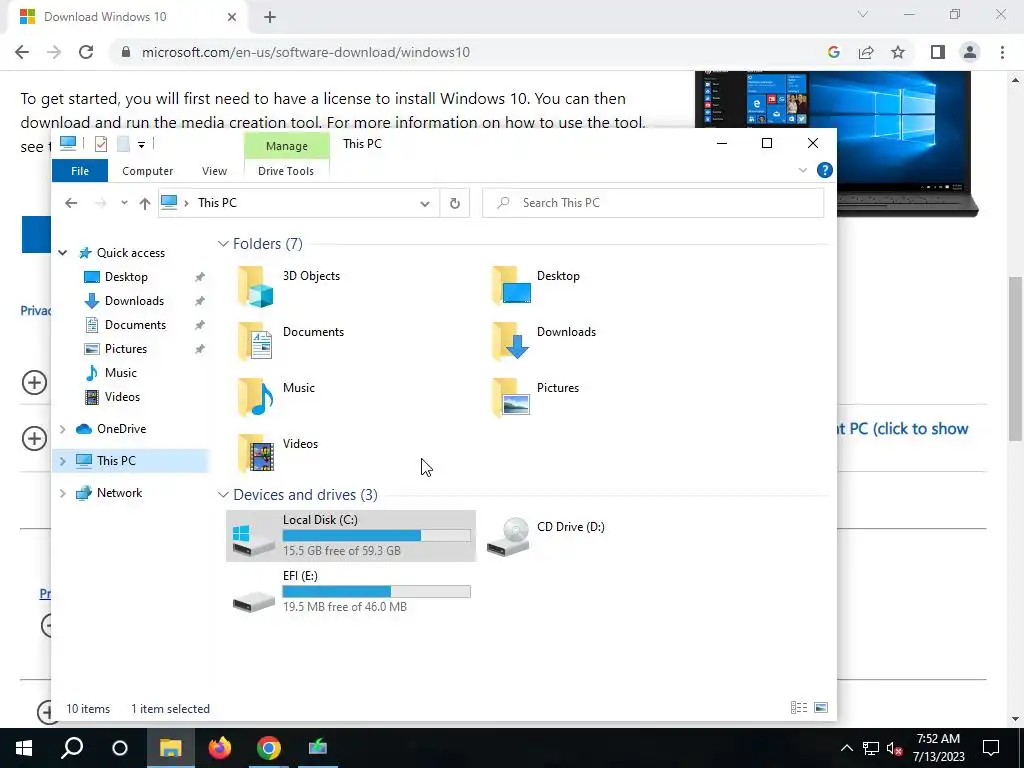The height and width of the screenshot is (768, 1024).
Task: Open the Documents folder in main pane
Action: pos(255,342)
